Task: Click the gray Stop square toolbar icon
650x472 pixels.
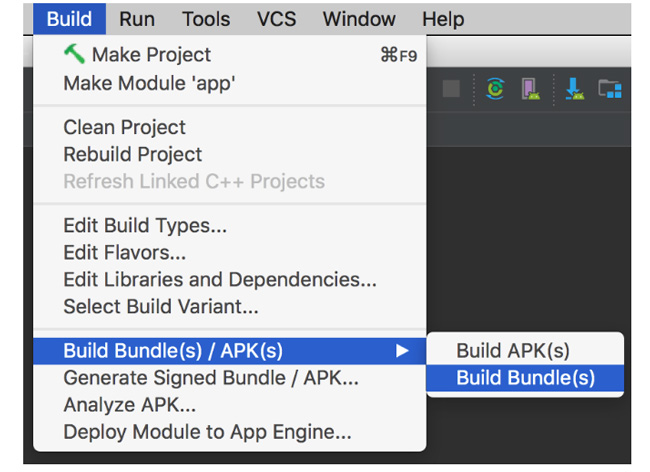Action: (451, 88)
